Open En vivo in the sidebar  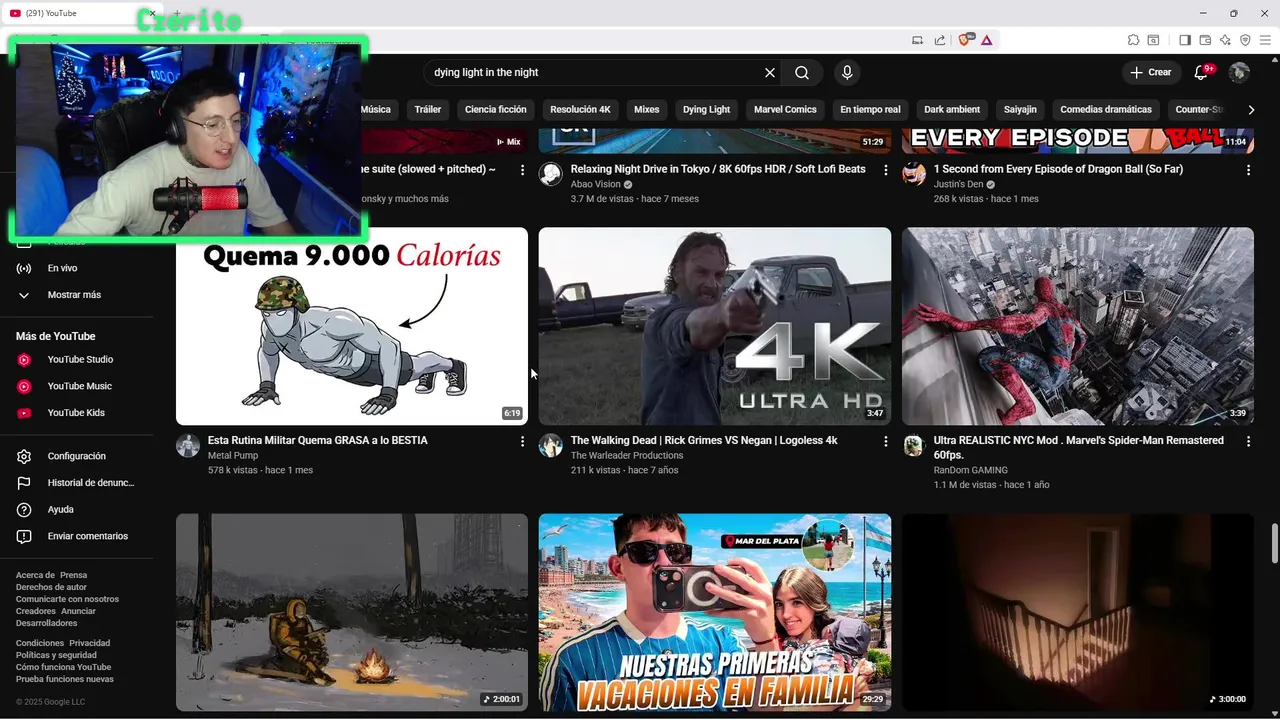point(76,268)
